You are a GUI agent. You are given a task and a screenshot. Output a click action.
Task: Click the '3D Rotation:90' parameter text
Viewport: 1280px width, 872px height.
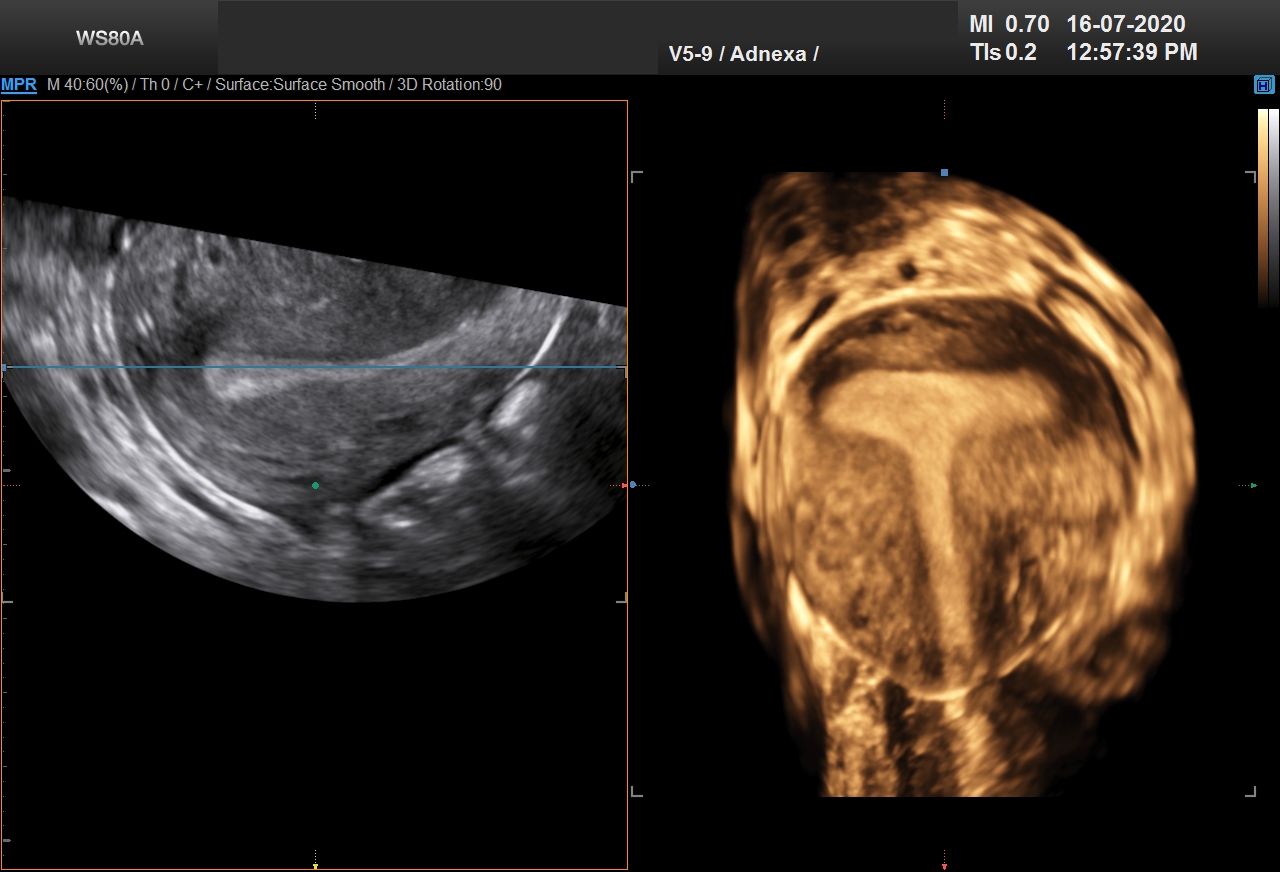pyautogui.click(x=450, y=85)
